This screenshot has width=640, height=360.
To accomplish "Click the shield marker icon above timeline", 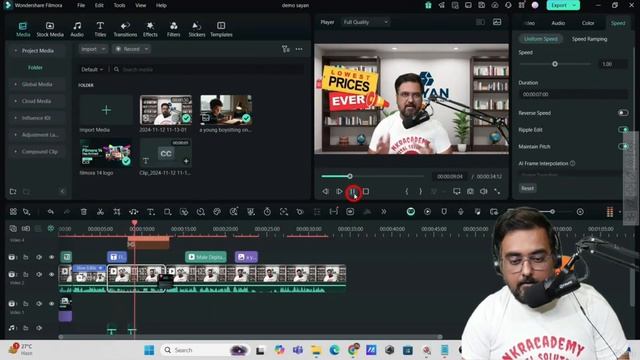I will 444,212.
